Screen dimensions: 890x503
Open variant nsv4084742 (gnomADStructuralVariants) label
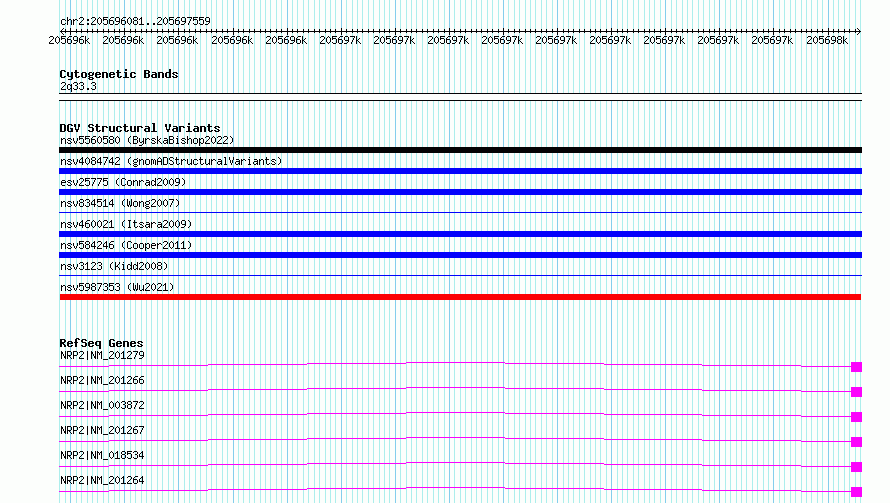171,161
